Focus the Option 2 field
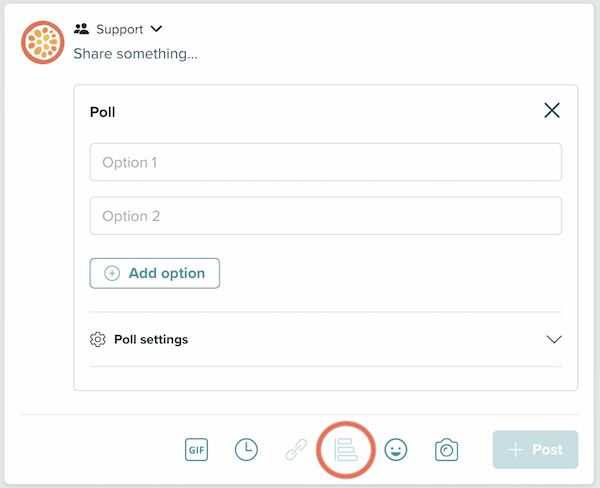600x488 pixels. point(325,216)
